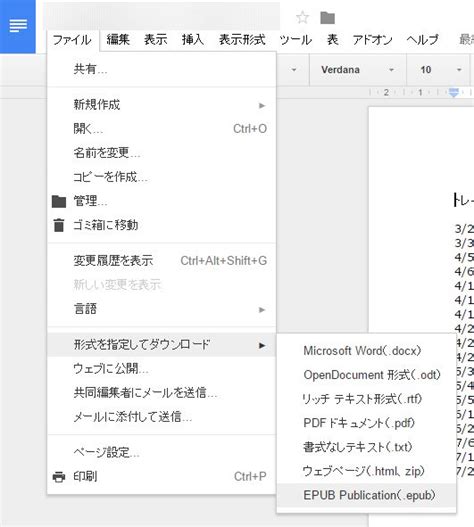The width and height of the screenshot is (474, 527).
Task: Click the move-to-folder icon beside the star
Action: point(327,18)
